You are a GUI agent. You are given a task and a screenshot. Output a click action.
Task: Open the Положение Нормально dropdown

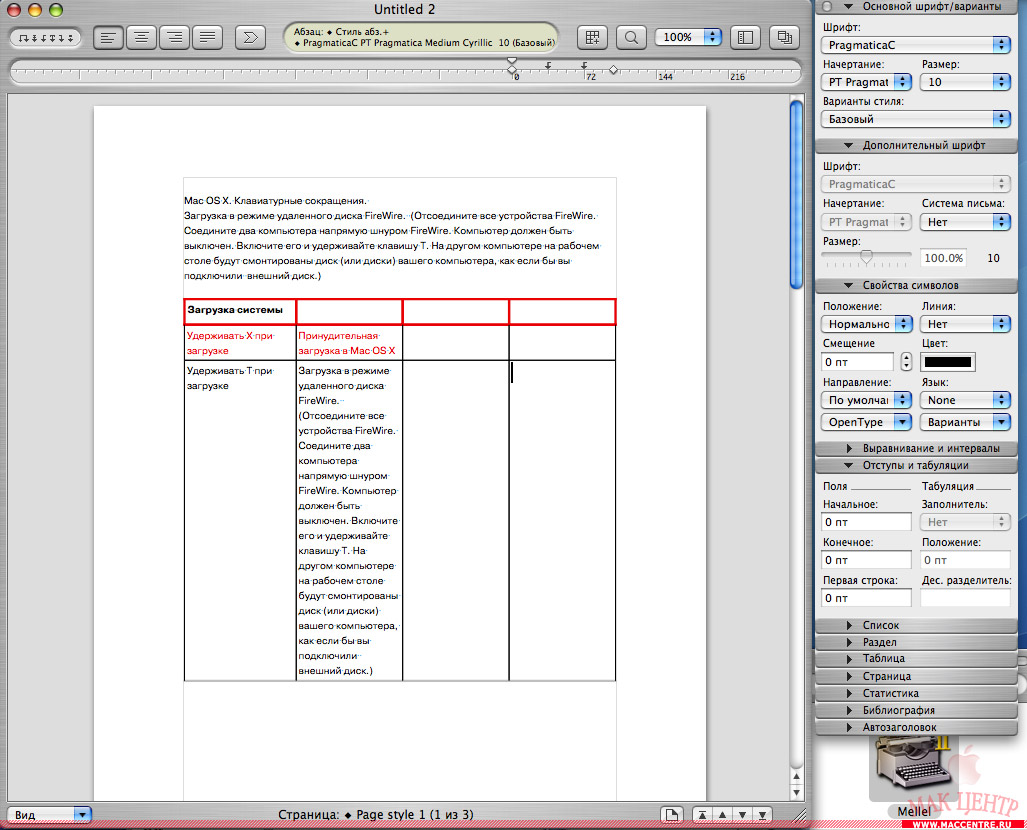pyautogui.click(x=867, y=324)
